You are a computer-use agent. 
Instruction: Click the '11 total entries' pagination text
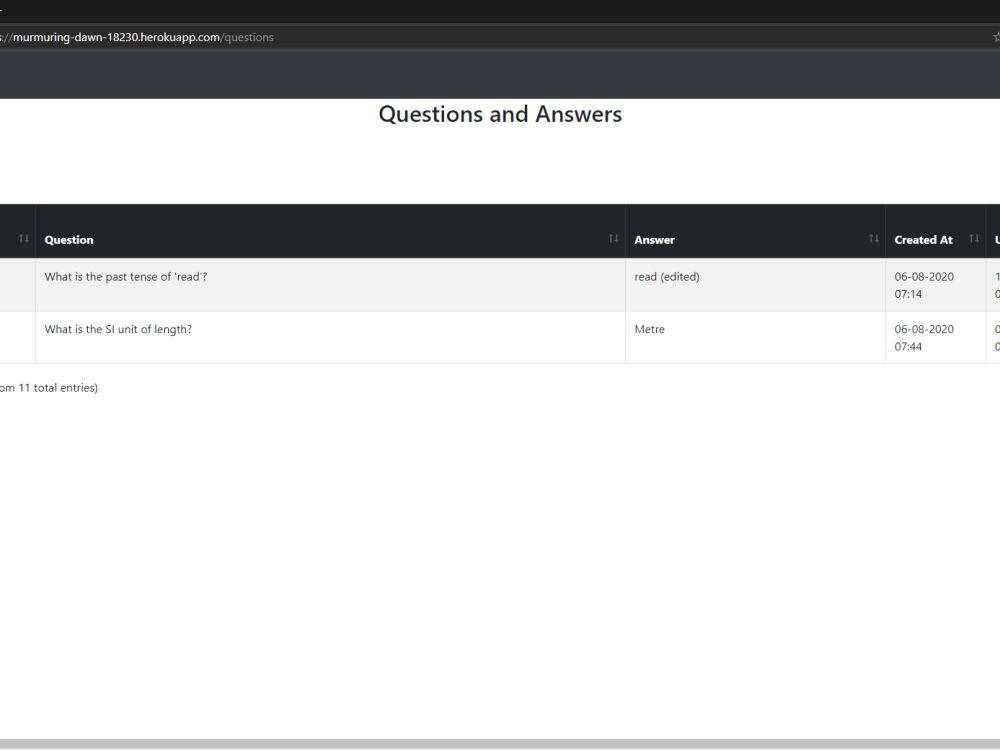click(49, 387)
